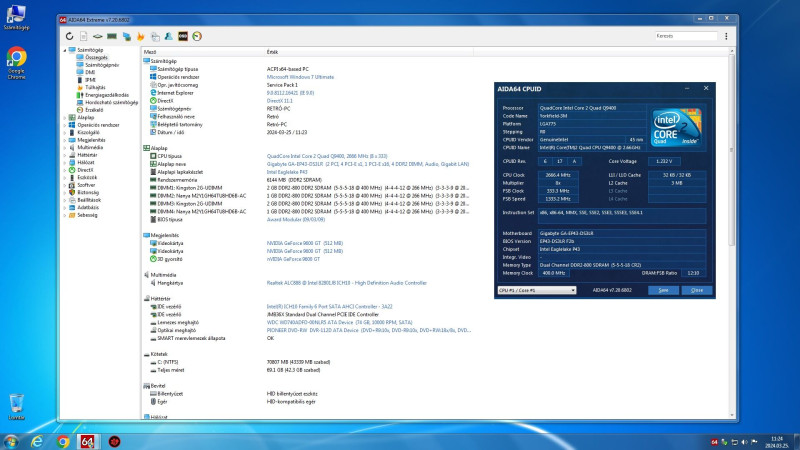Expand the Megjelenítés tree node

click(66, 139)
